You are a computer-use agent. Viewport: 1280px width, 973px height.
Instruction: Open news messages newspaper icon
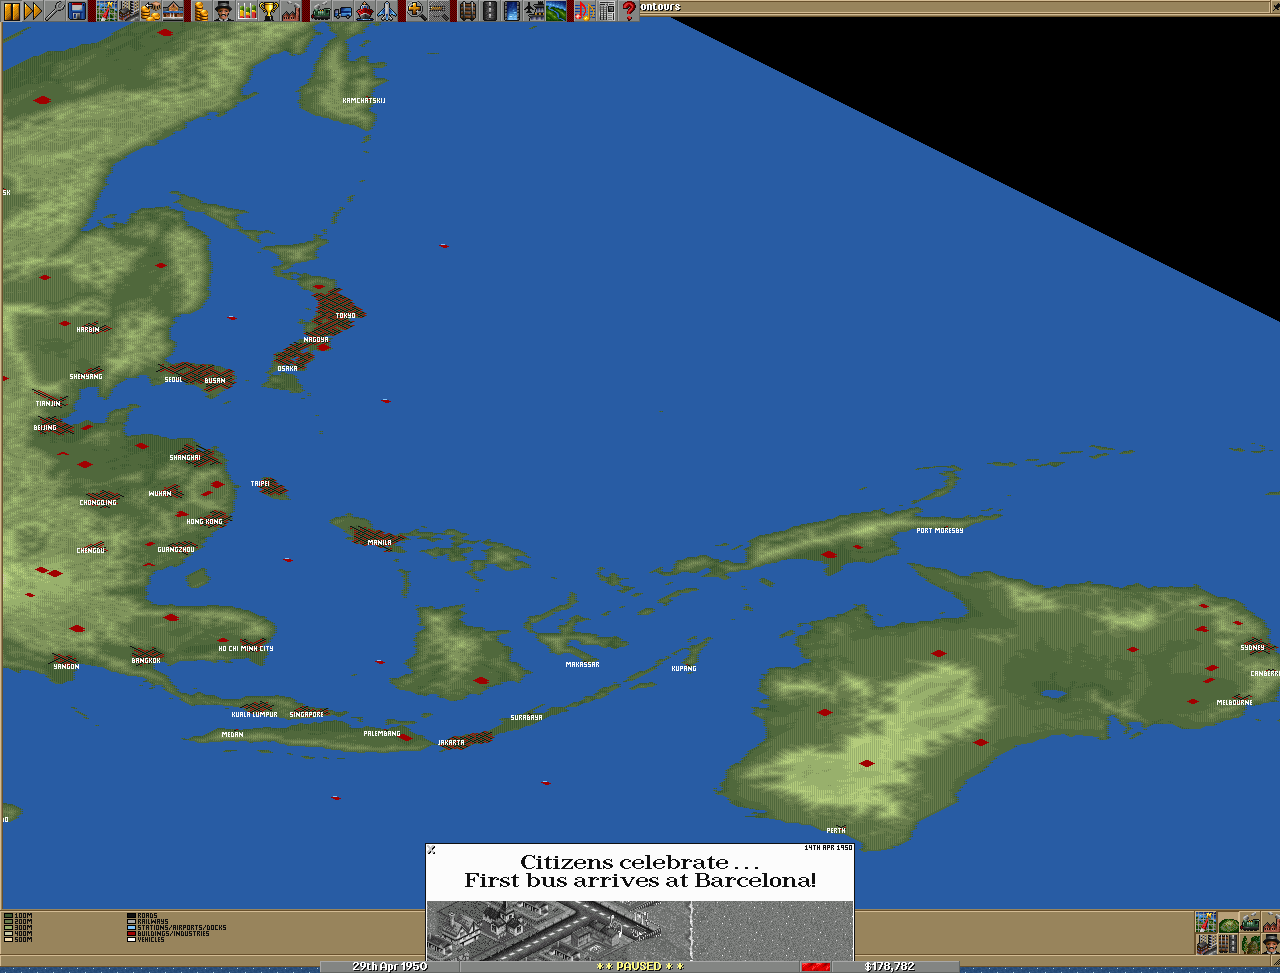coord(606,11)
